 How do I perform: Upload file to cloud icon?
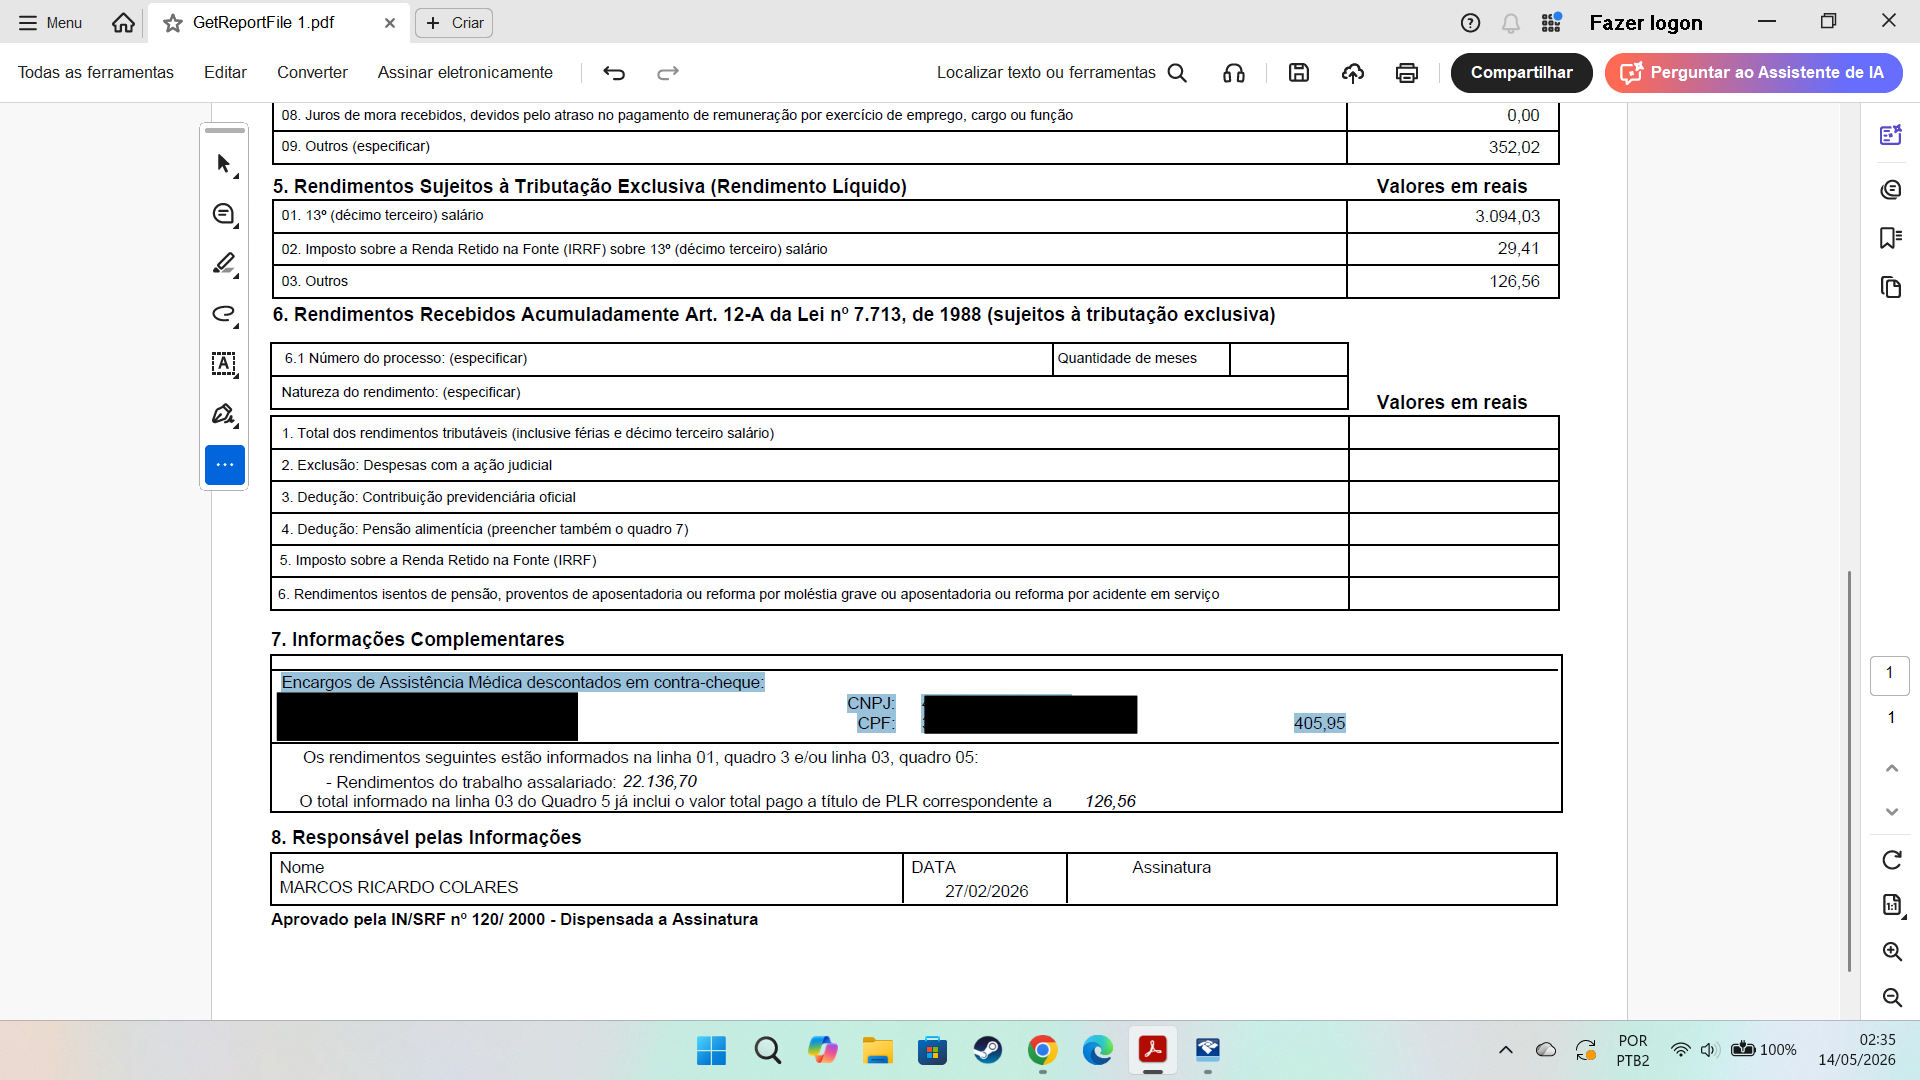pyautogui.click(x=1353, y=72)
